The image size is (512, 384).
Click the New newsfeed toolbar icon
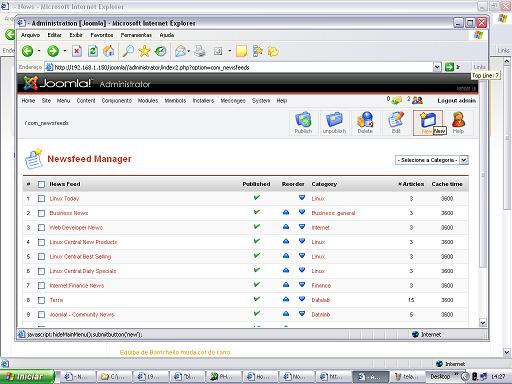point(428,123)
